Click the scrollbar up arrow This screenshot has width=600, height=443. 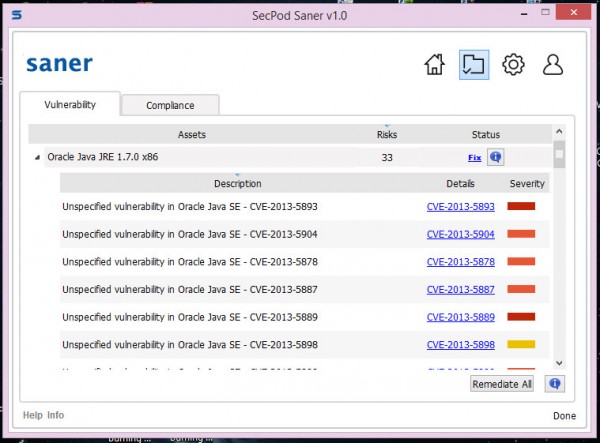coord(559,132)
